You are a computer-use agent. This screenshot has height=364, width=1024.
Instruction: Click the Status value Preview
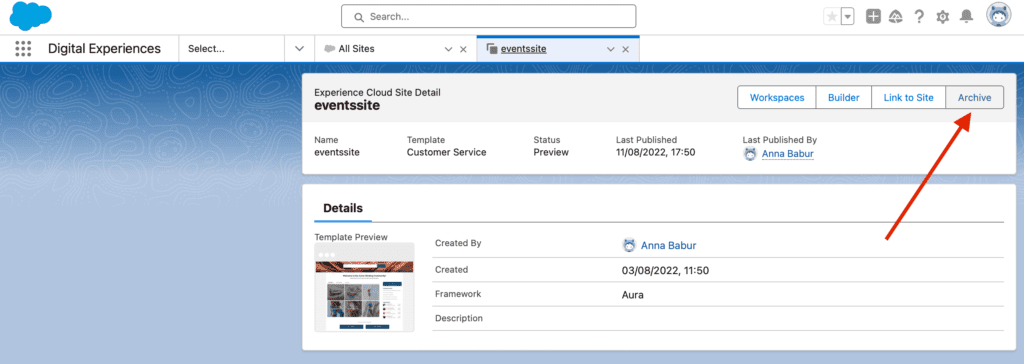point(551,152)
